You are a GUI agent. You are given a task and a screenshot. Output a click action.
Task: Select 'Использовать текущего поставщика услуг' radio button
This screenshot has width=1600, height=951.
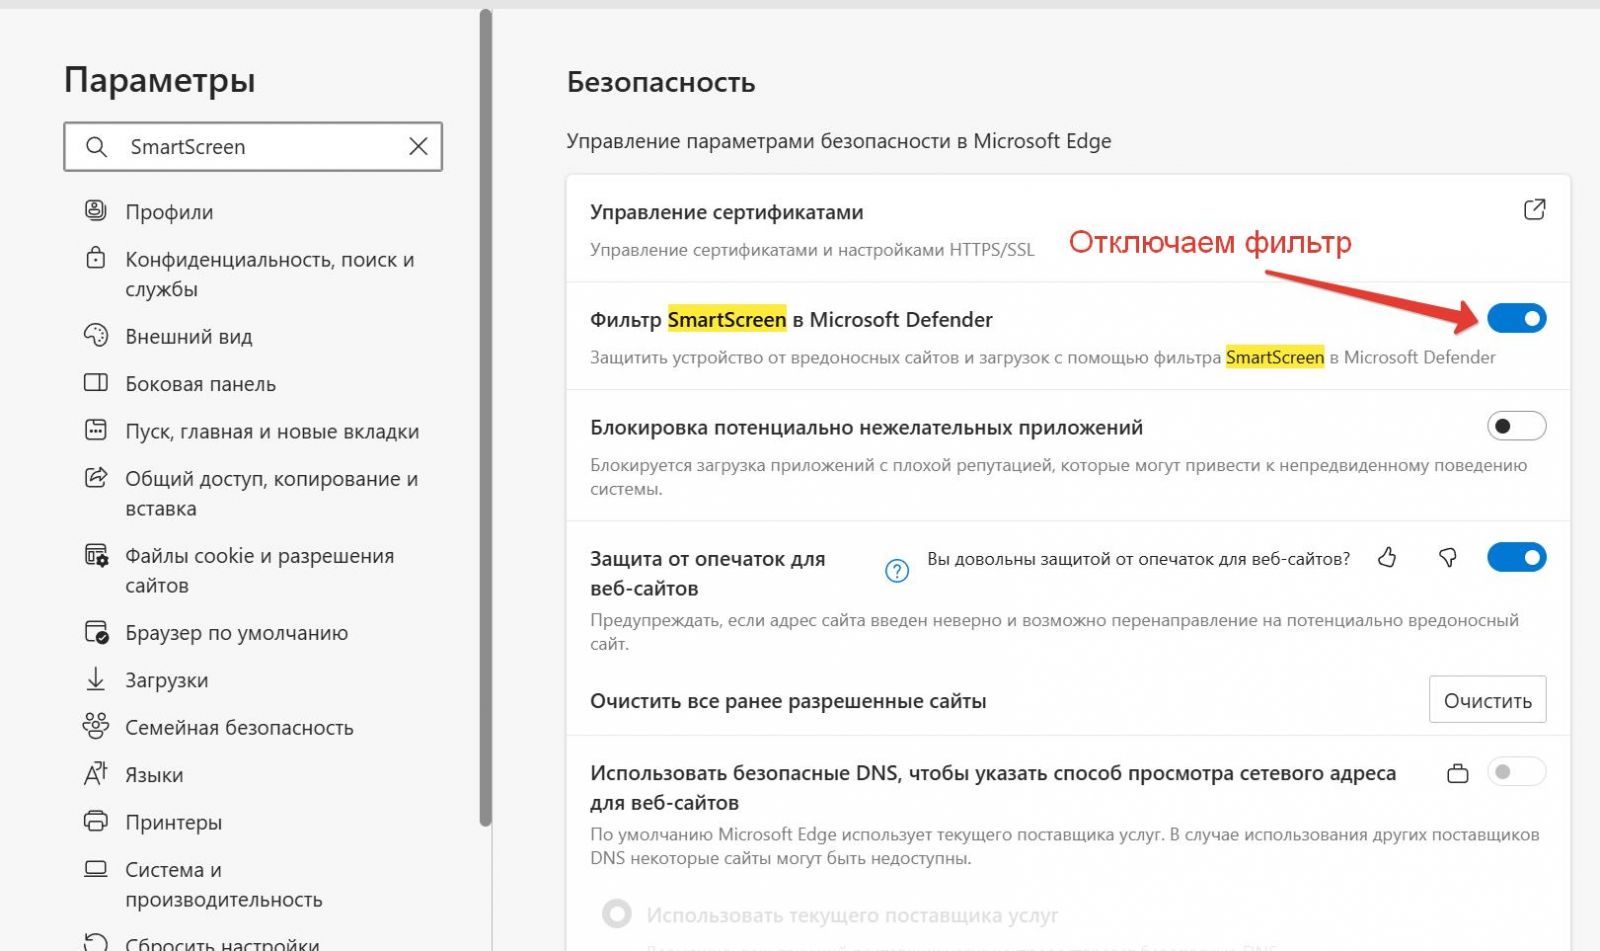coord(617,914)
